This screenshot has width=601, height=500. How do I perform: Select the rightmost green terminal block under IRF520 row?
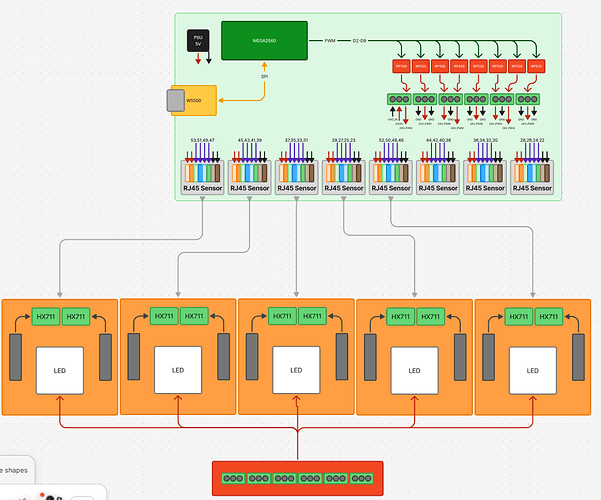528,99
